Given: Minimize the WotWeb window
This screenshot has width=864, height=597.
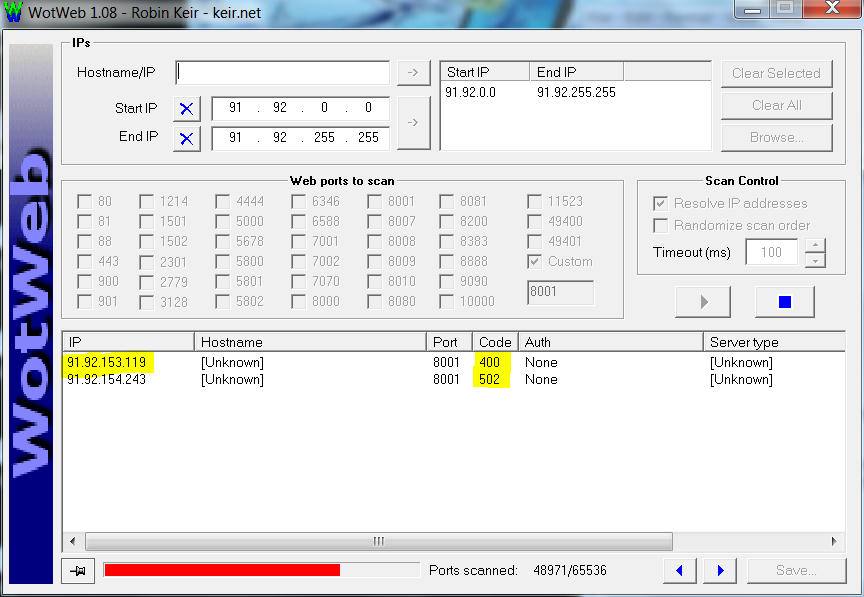Looking at the screenshot, I should 753,9.
